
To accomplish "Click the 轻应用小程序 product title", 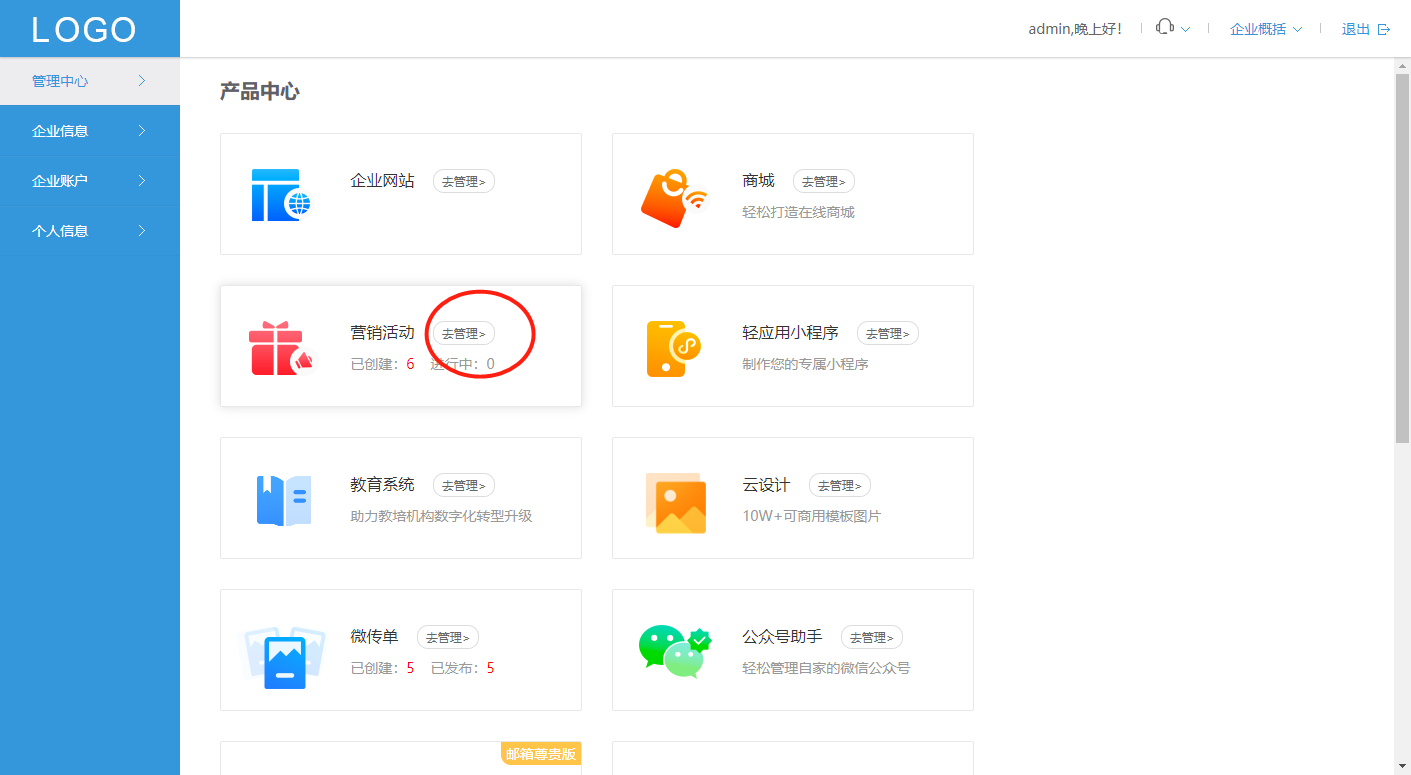I will click(790, 333).
